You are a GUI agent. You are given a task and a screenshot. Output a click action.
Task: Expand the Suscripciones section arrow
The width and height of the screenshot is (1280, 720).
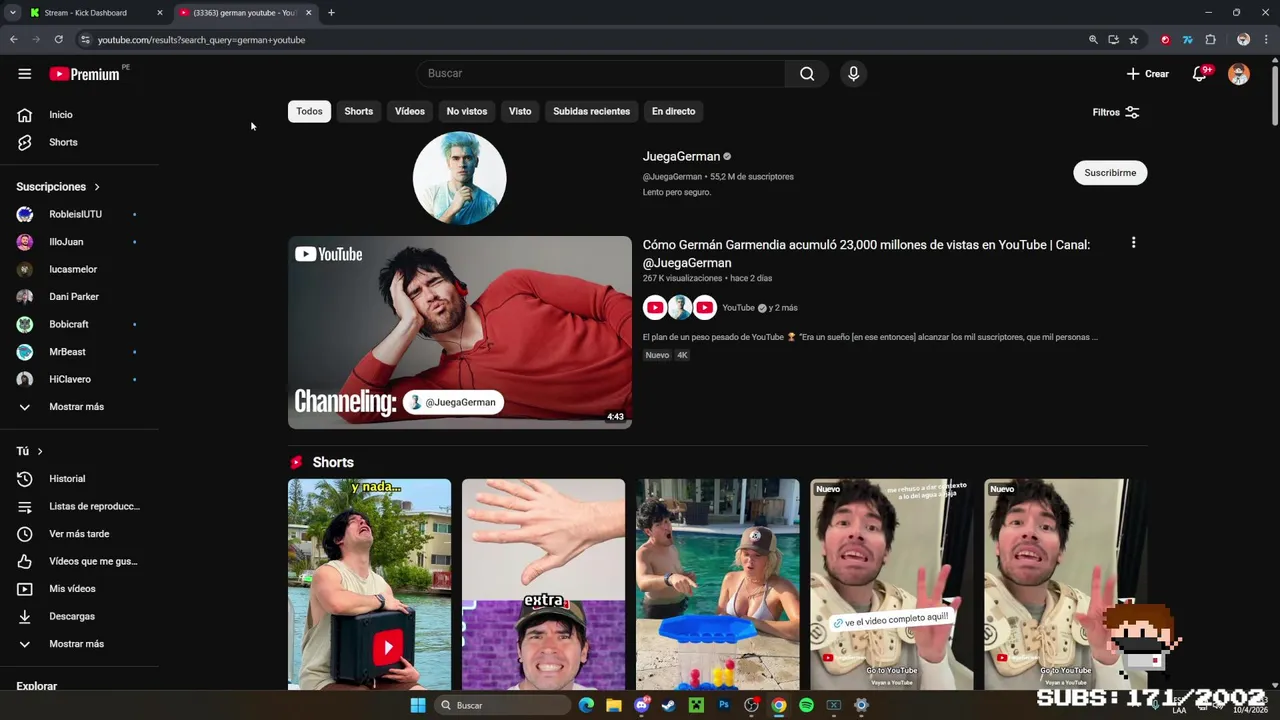[x=97, y=187]
